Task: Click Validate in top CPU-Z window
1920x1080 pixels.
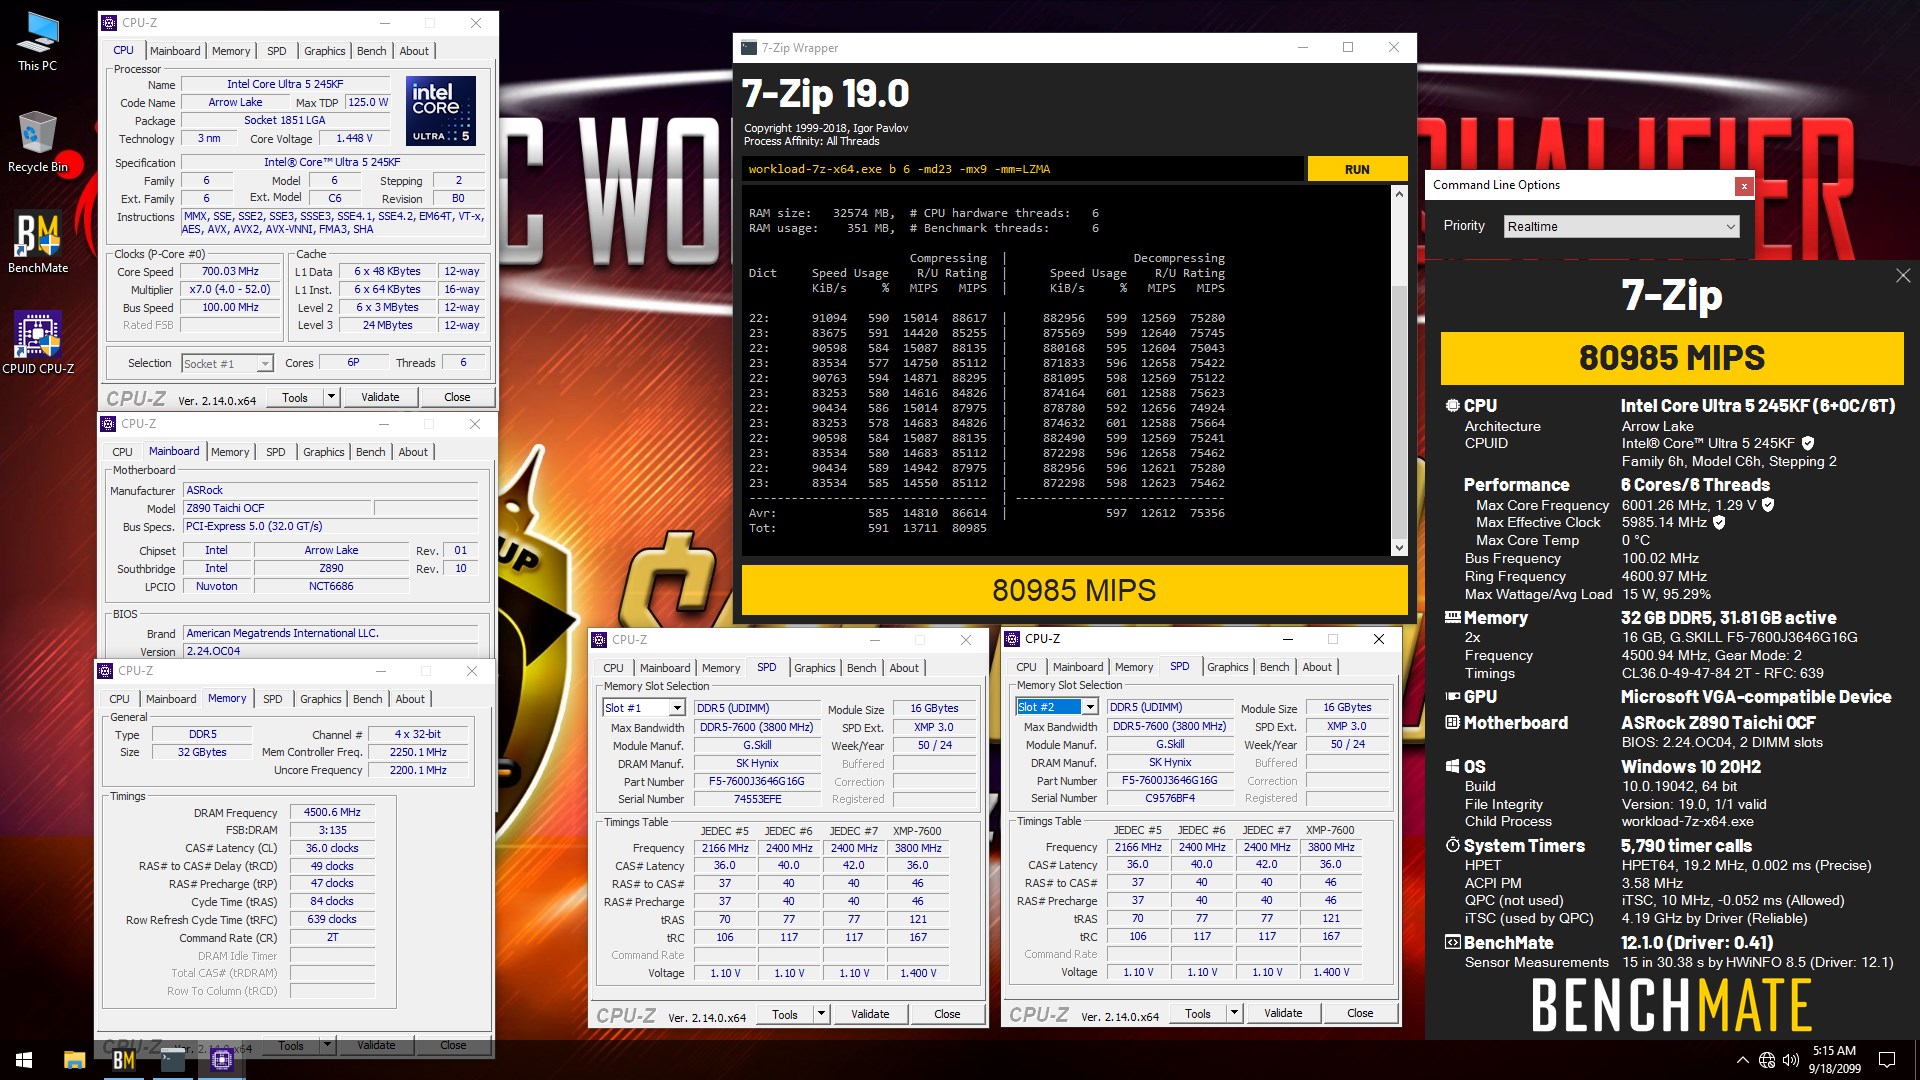Action: [x=380, y=397]
